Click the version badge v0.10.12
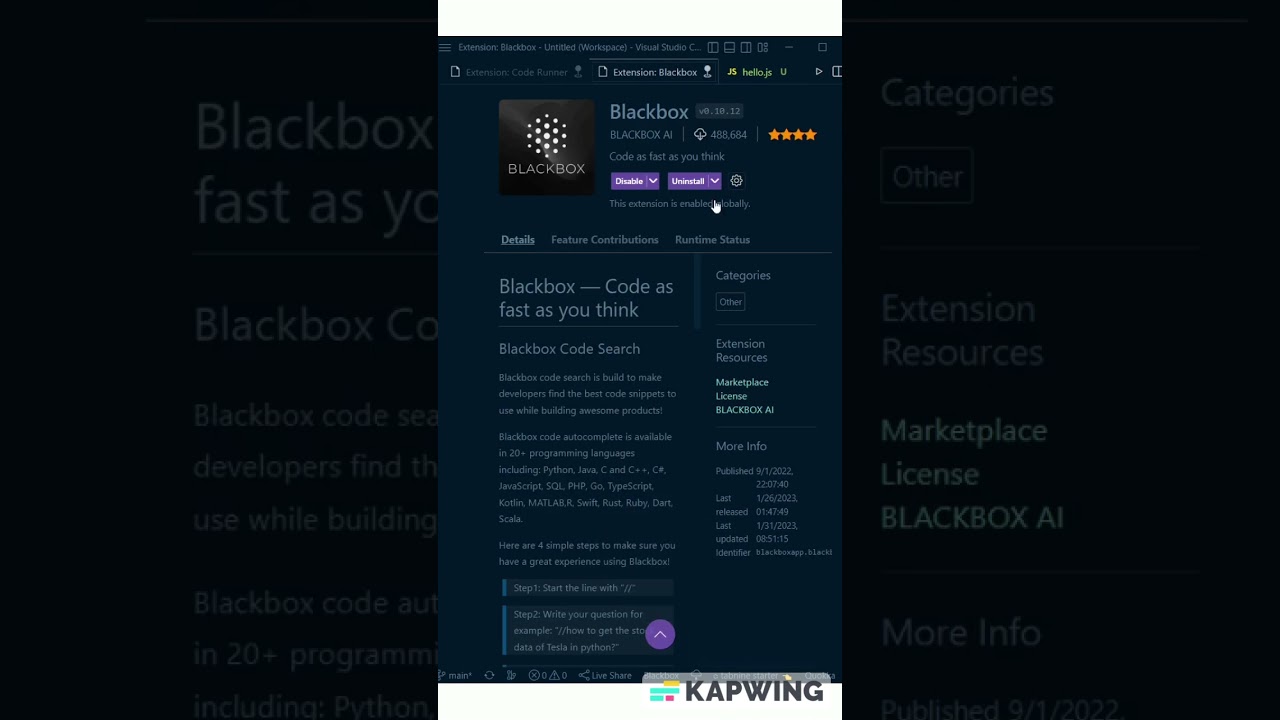The height and width of the screenshot is (720, 1280). coord(719,111)
